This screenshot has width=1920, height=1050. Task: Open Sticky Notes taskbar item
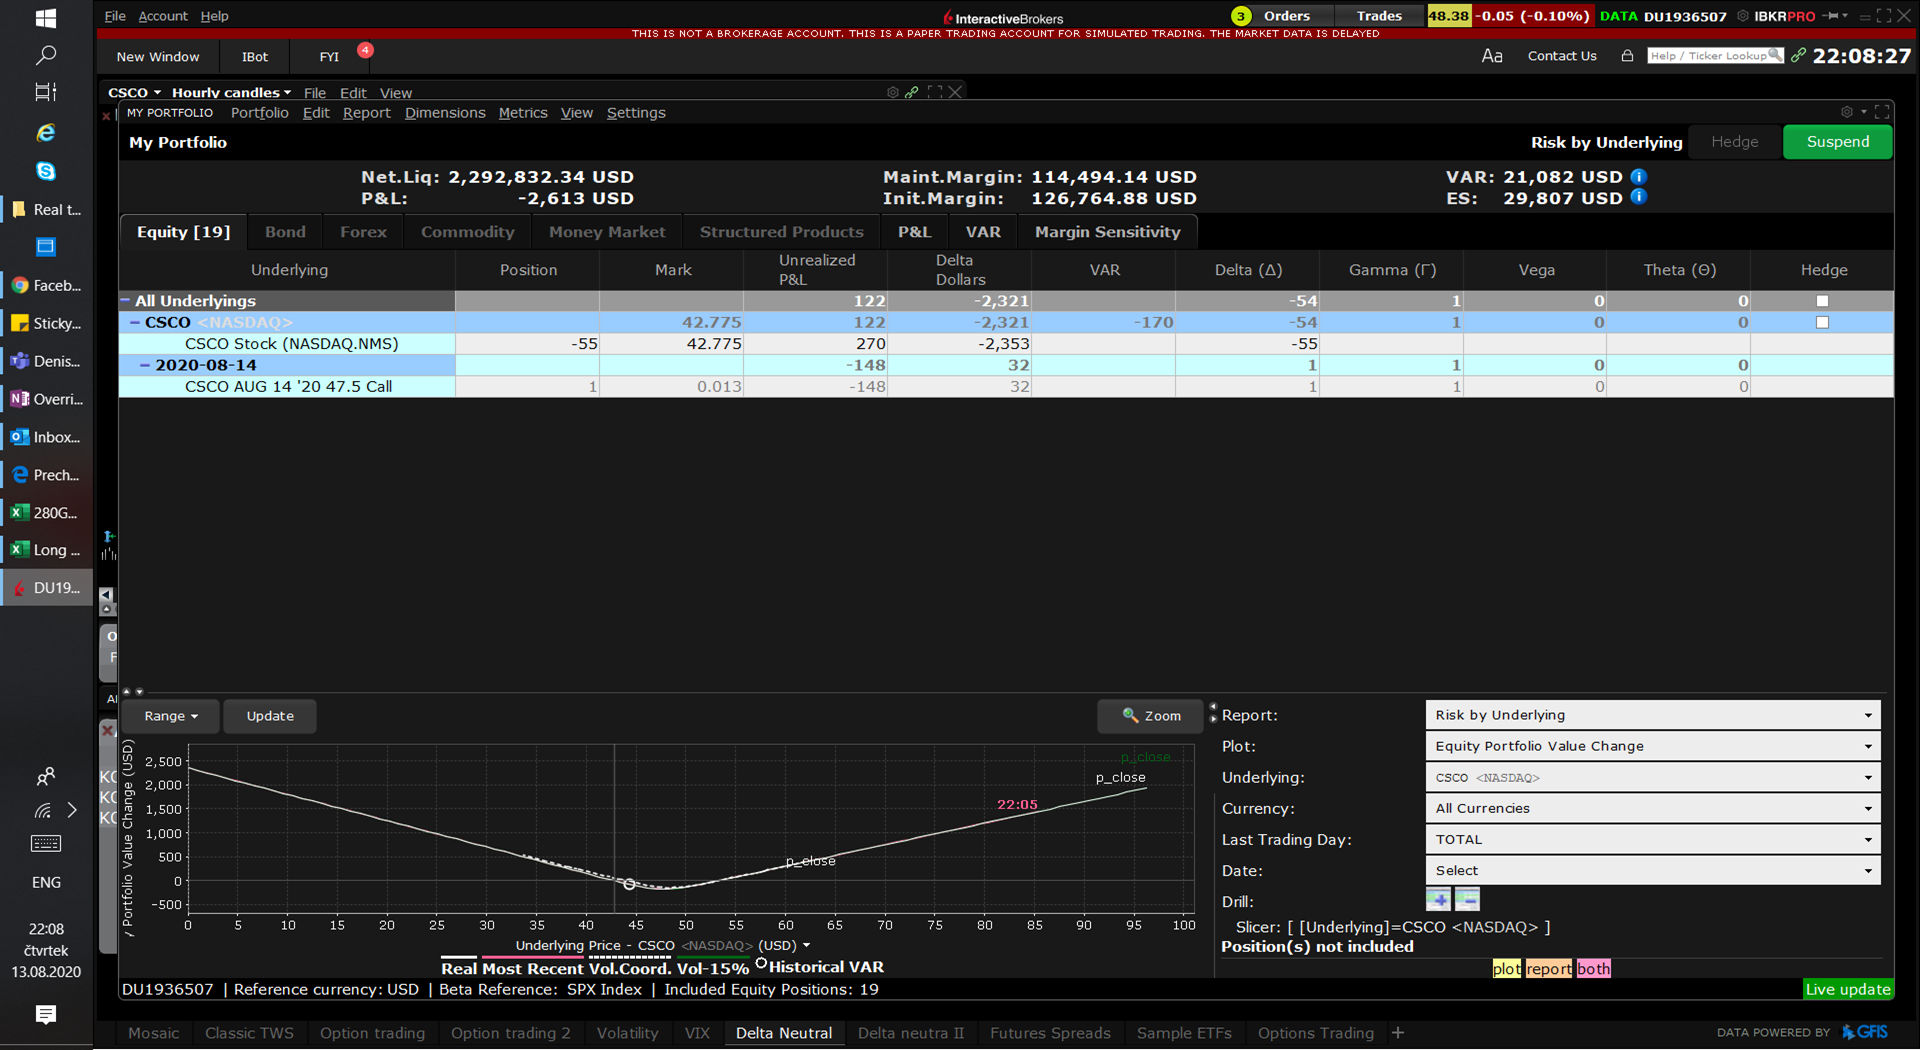pyautogui.click(x=47, y=323)
